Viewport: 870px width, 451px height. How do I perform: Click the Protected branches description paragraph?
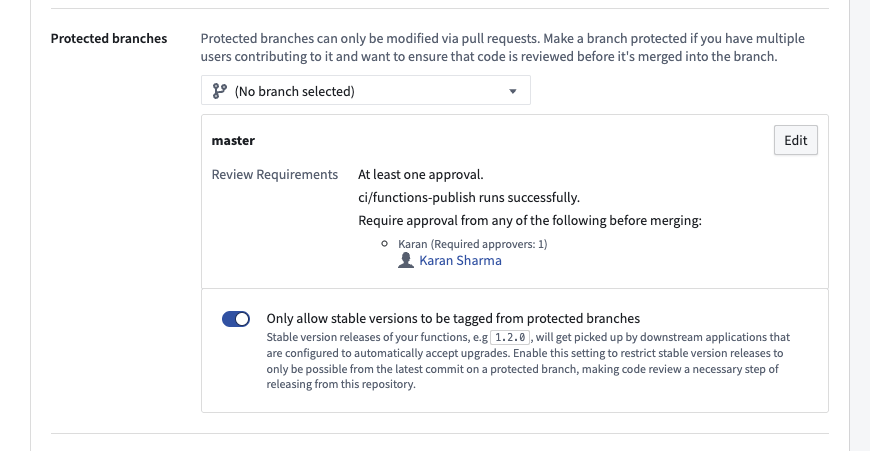pyautogui.click(x=503, y=48)
